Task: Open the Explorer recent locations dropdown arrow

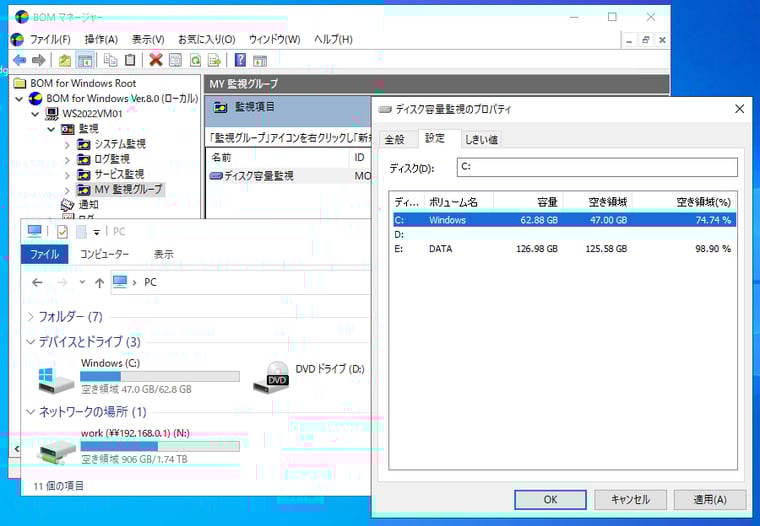Action: [82, 282]
